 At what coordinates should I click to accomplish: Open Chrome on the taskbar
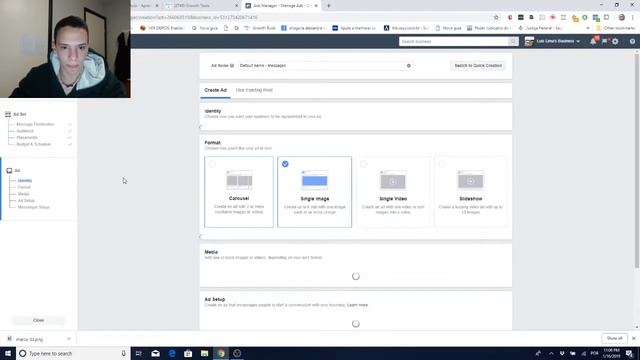click(221, 353)
